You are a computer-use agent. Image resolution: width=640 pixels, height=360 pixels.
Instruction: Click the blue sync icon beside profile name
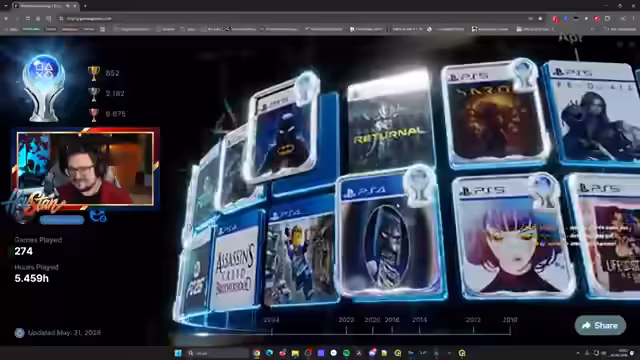pos(98,216)
